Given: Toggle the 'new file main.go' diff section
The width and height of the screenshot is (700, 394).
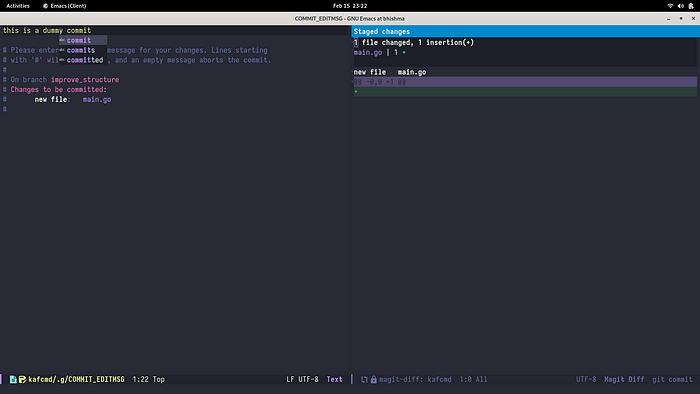Looking at the screenshot, I should [x=390, y=72].
